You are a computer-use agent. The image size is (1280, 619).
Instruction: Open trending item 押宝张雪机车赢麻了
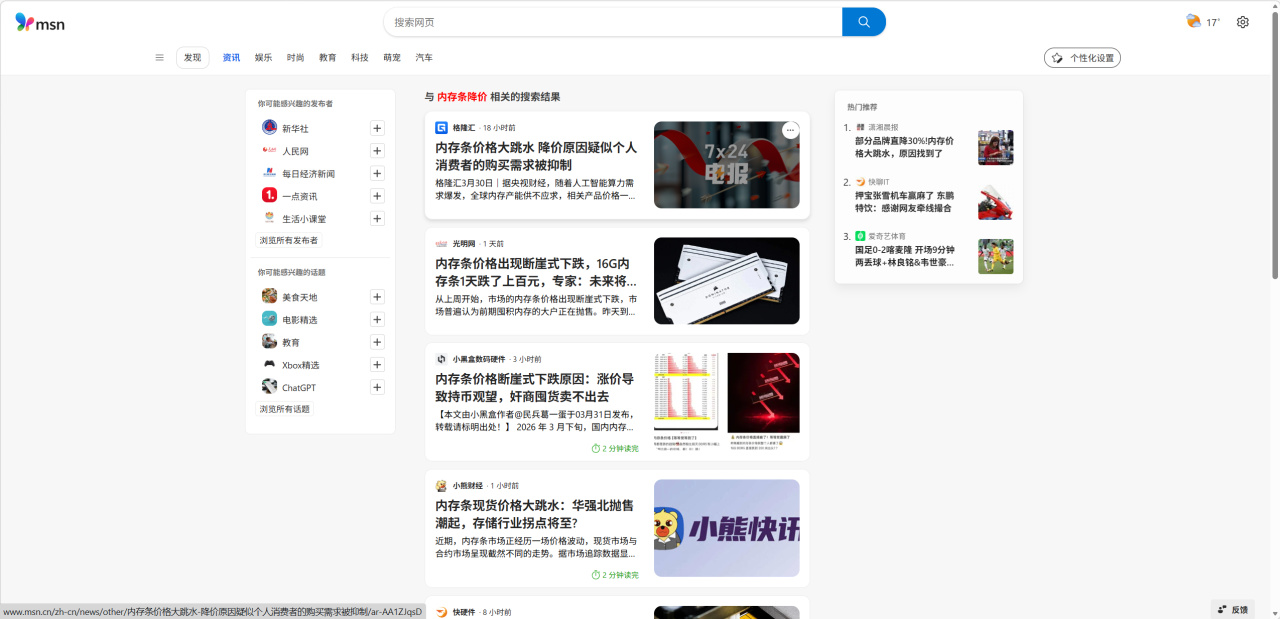click(903, 202)
